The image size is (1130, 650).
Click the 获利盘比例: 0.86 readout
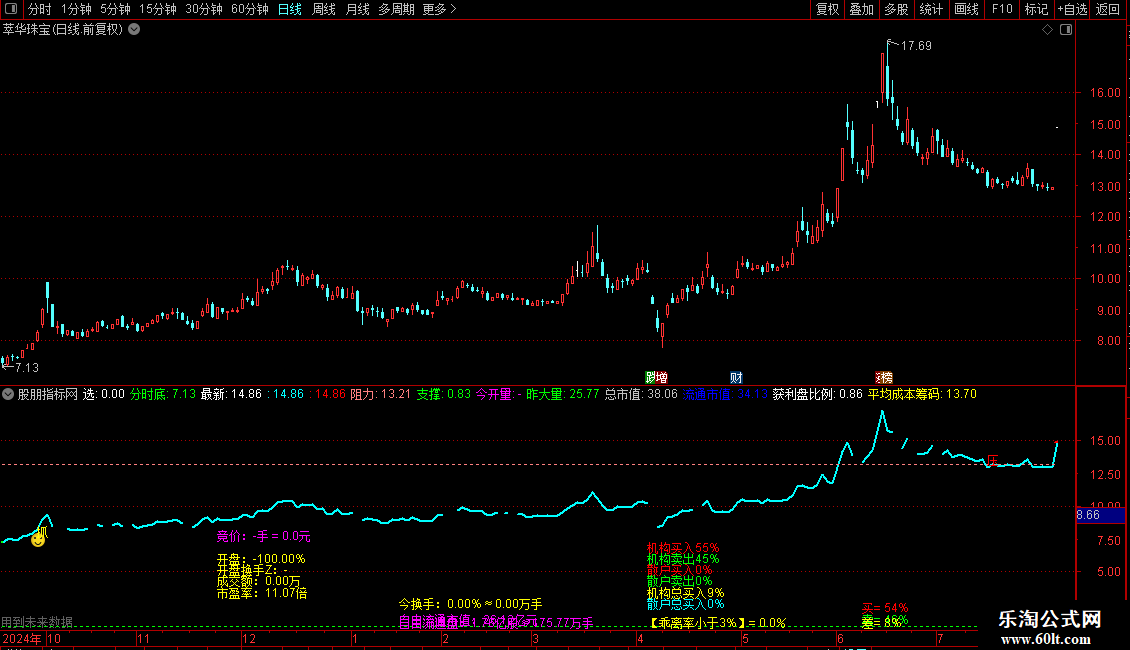point(817,394)
